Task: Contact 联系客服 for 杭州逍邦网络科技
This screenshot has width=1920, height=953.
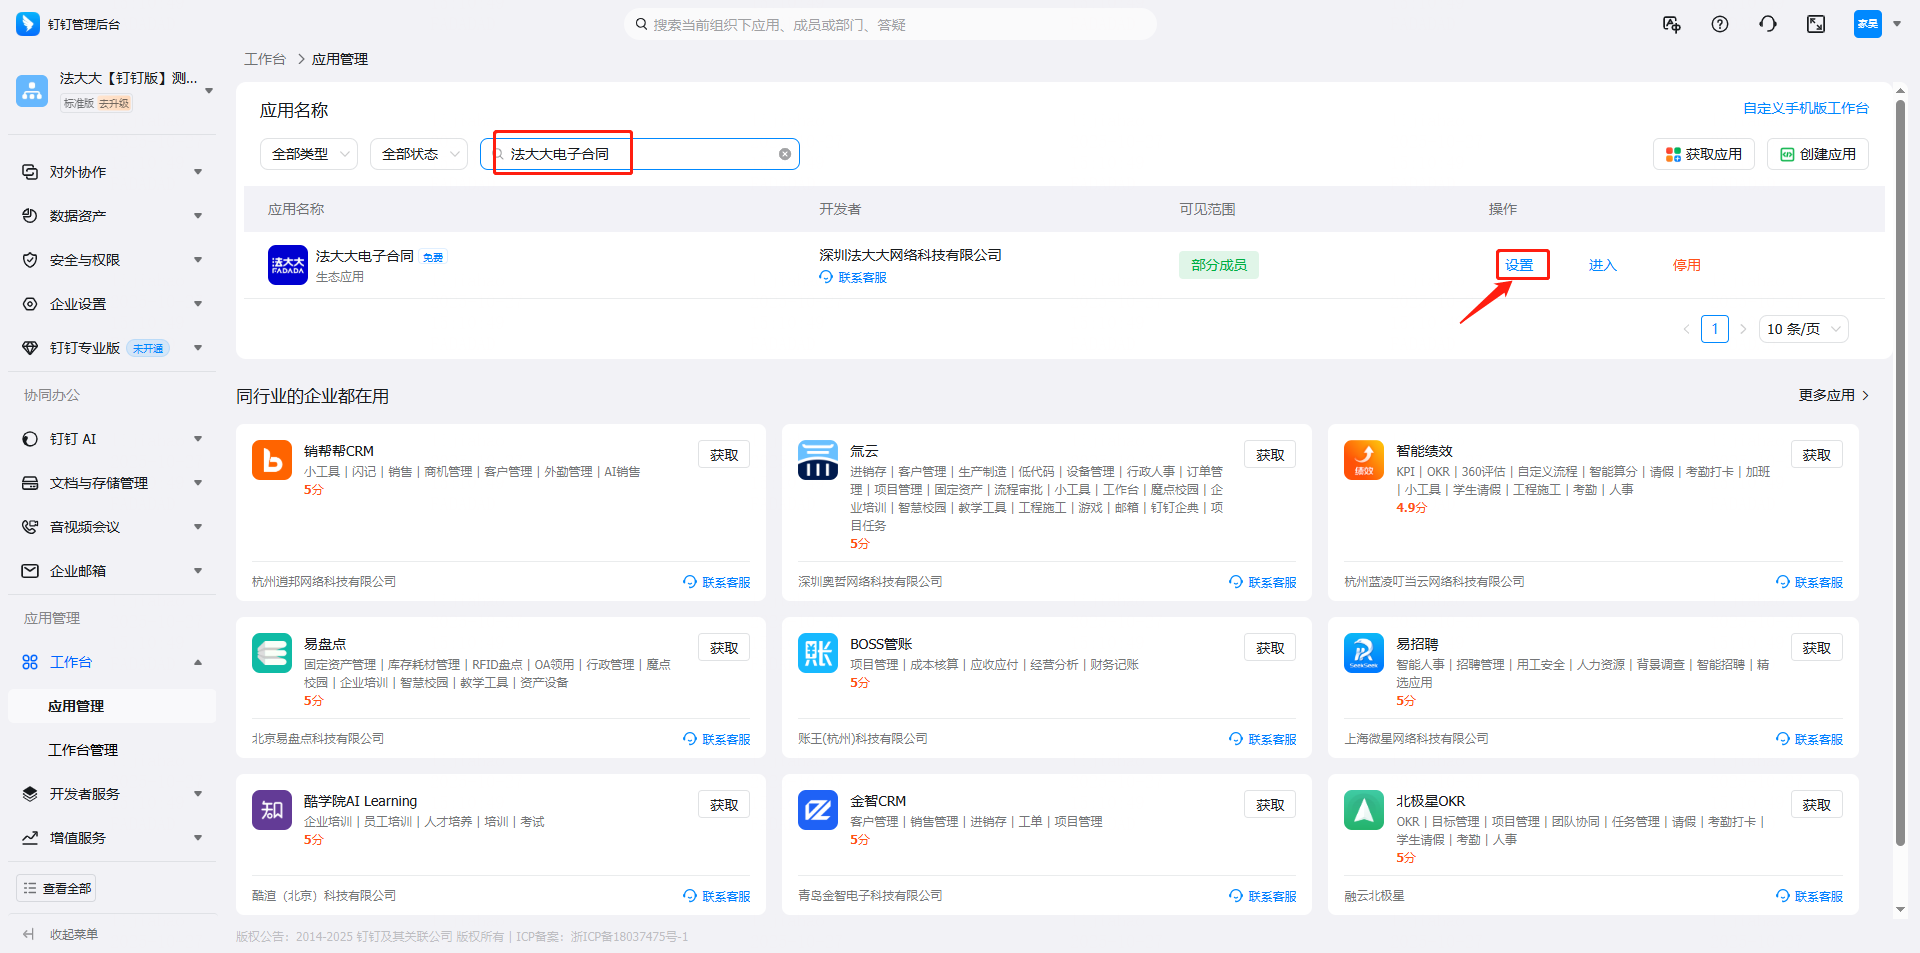Action: pyautogui.click(x=717, y=582)
